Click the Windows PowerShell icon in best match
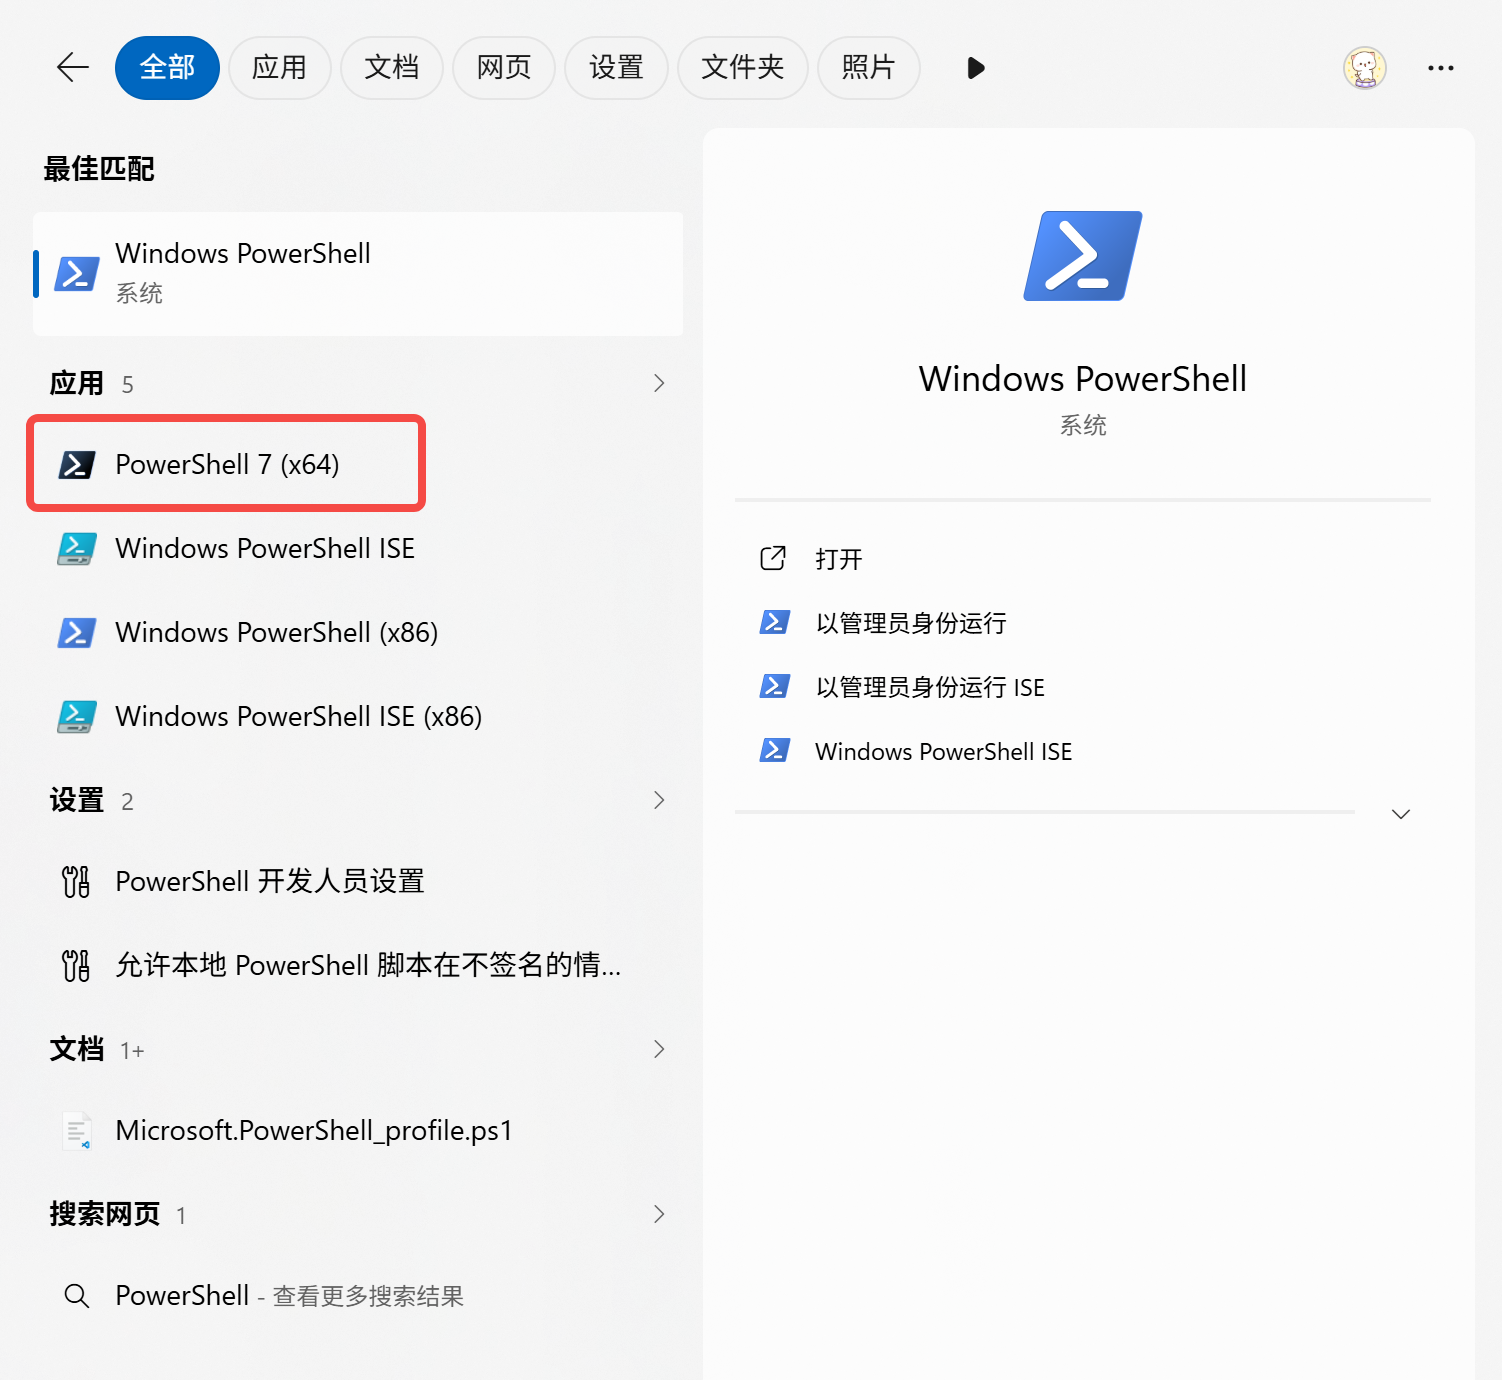 click(x=77, y=273)
